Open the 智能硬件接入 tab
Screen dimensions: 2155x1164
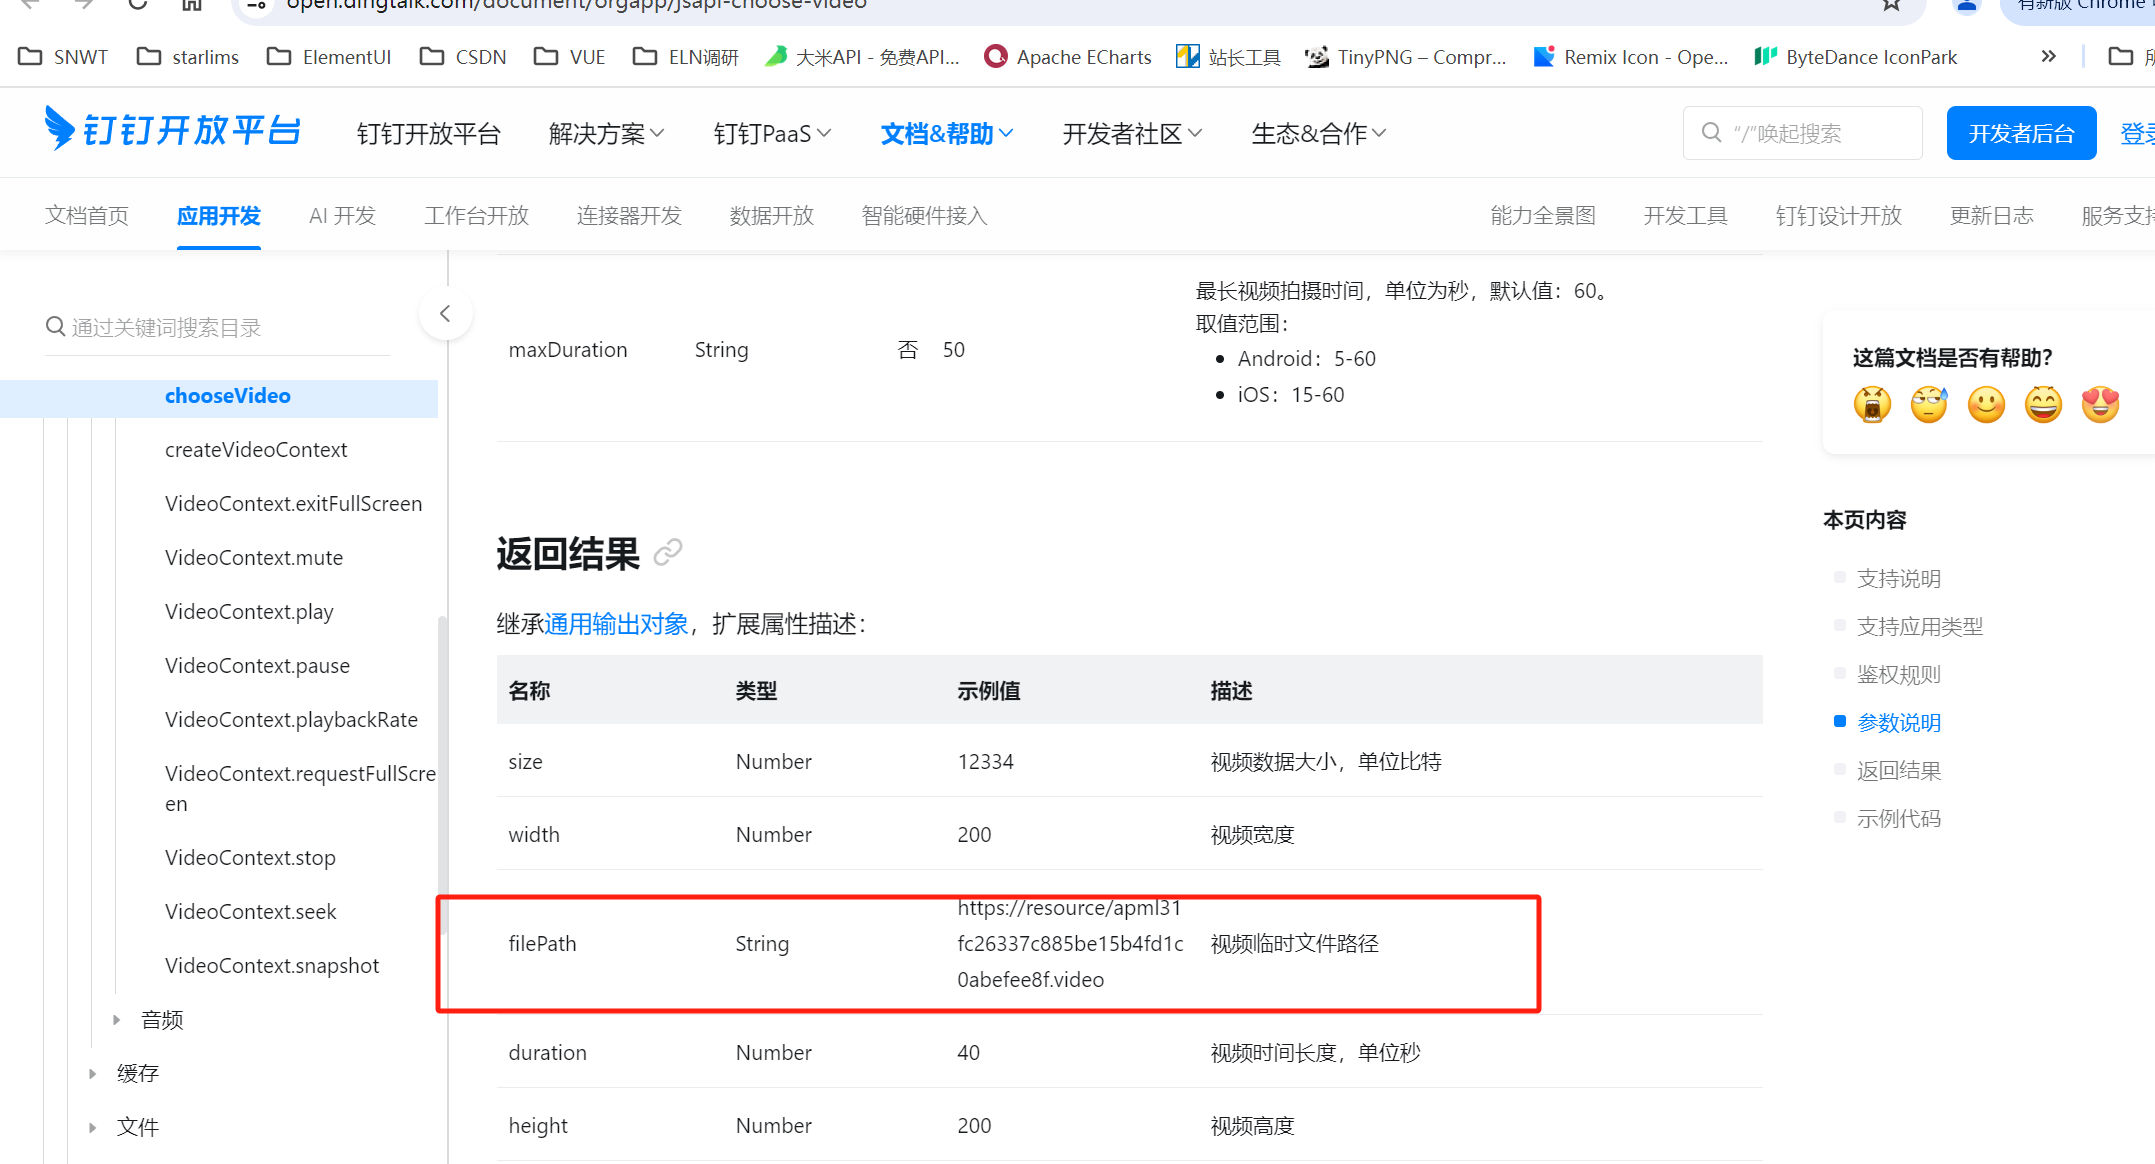(925, 215)
